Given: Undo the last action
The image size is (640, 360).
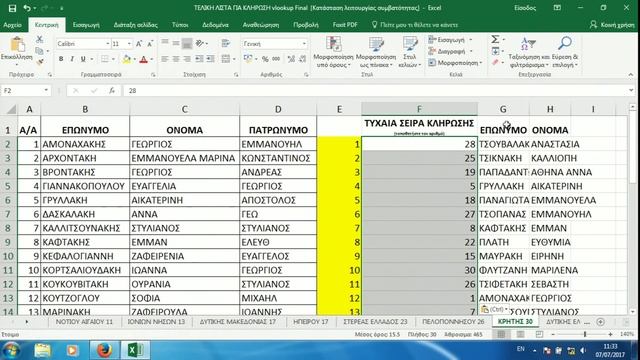Looking at the screenshot, I should coord(27,8).
